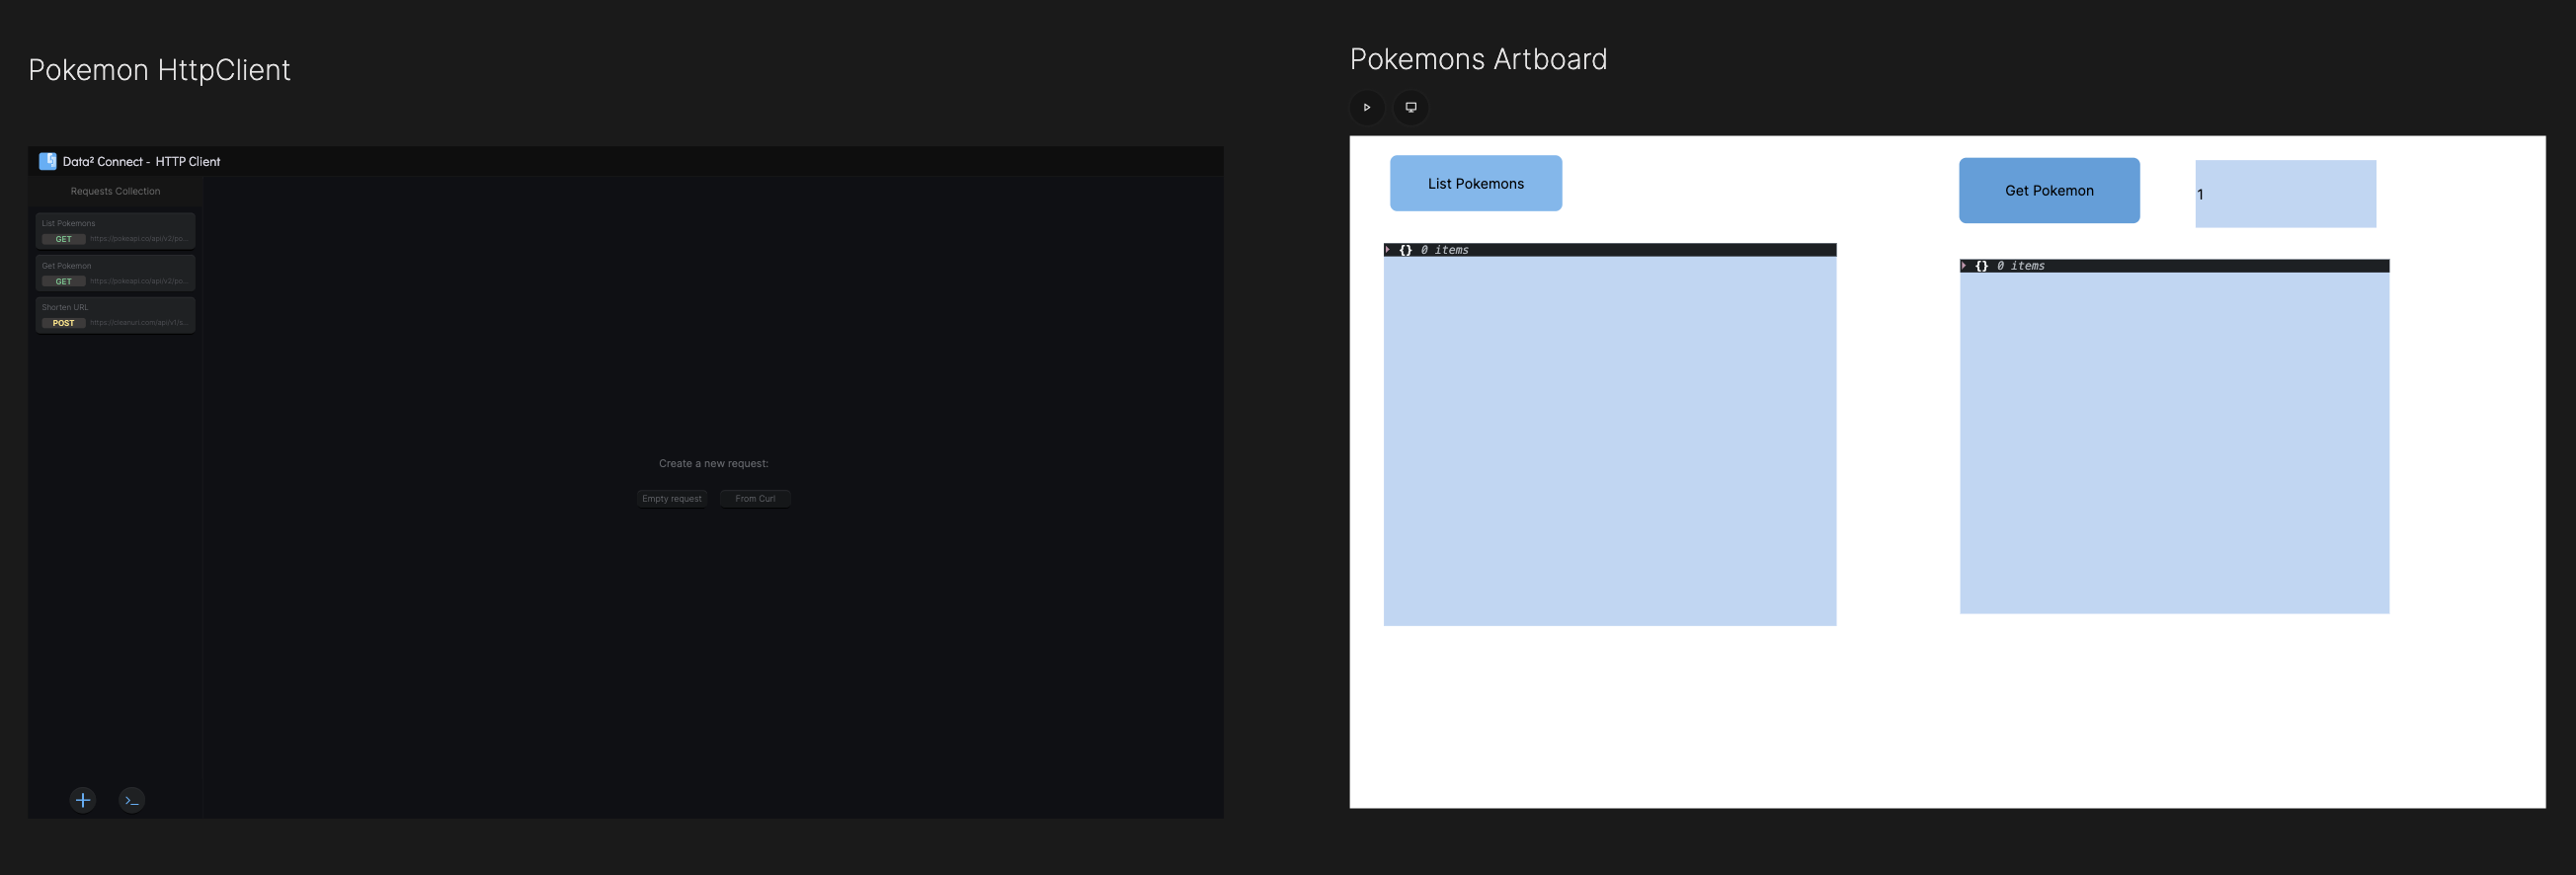Viewport: 2576px width, 875px height.
Task: Click the yellow POST method badge
Action: [63, 323]
